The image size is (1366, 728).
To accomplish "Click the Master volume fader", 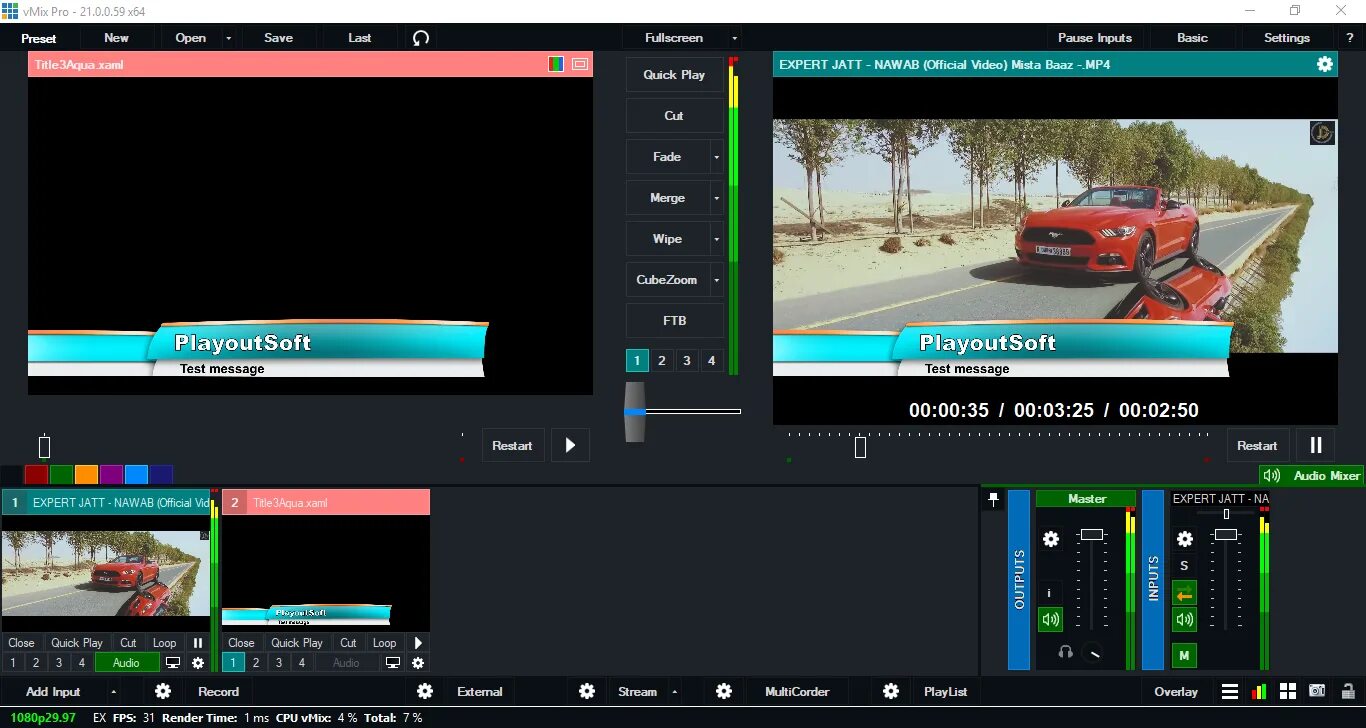I will 1092,534.
